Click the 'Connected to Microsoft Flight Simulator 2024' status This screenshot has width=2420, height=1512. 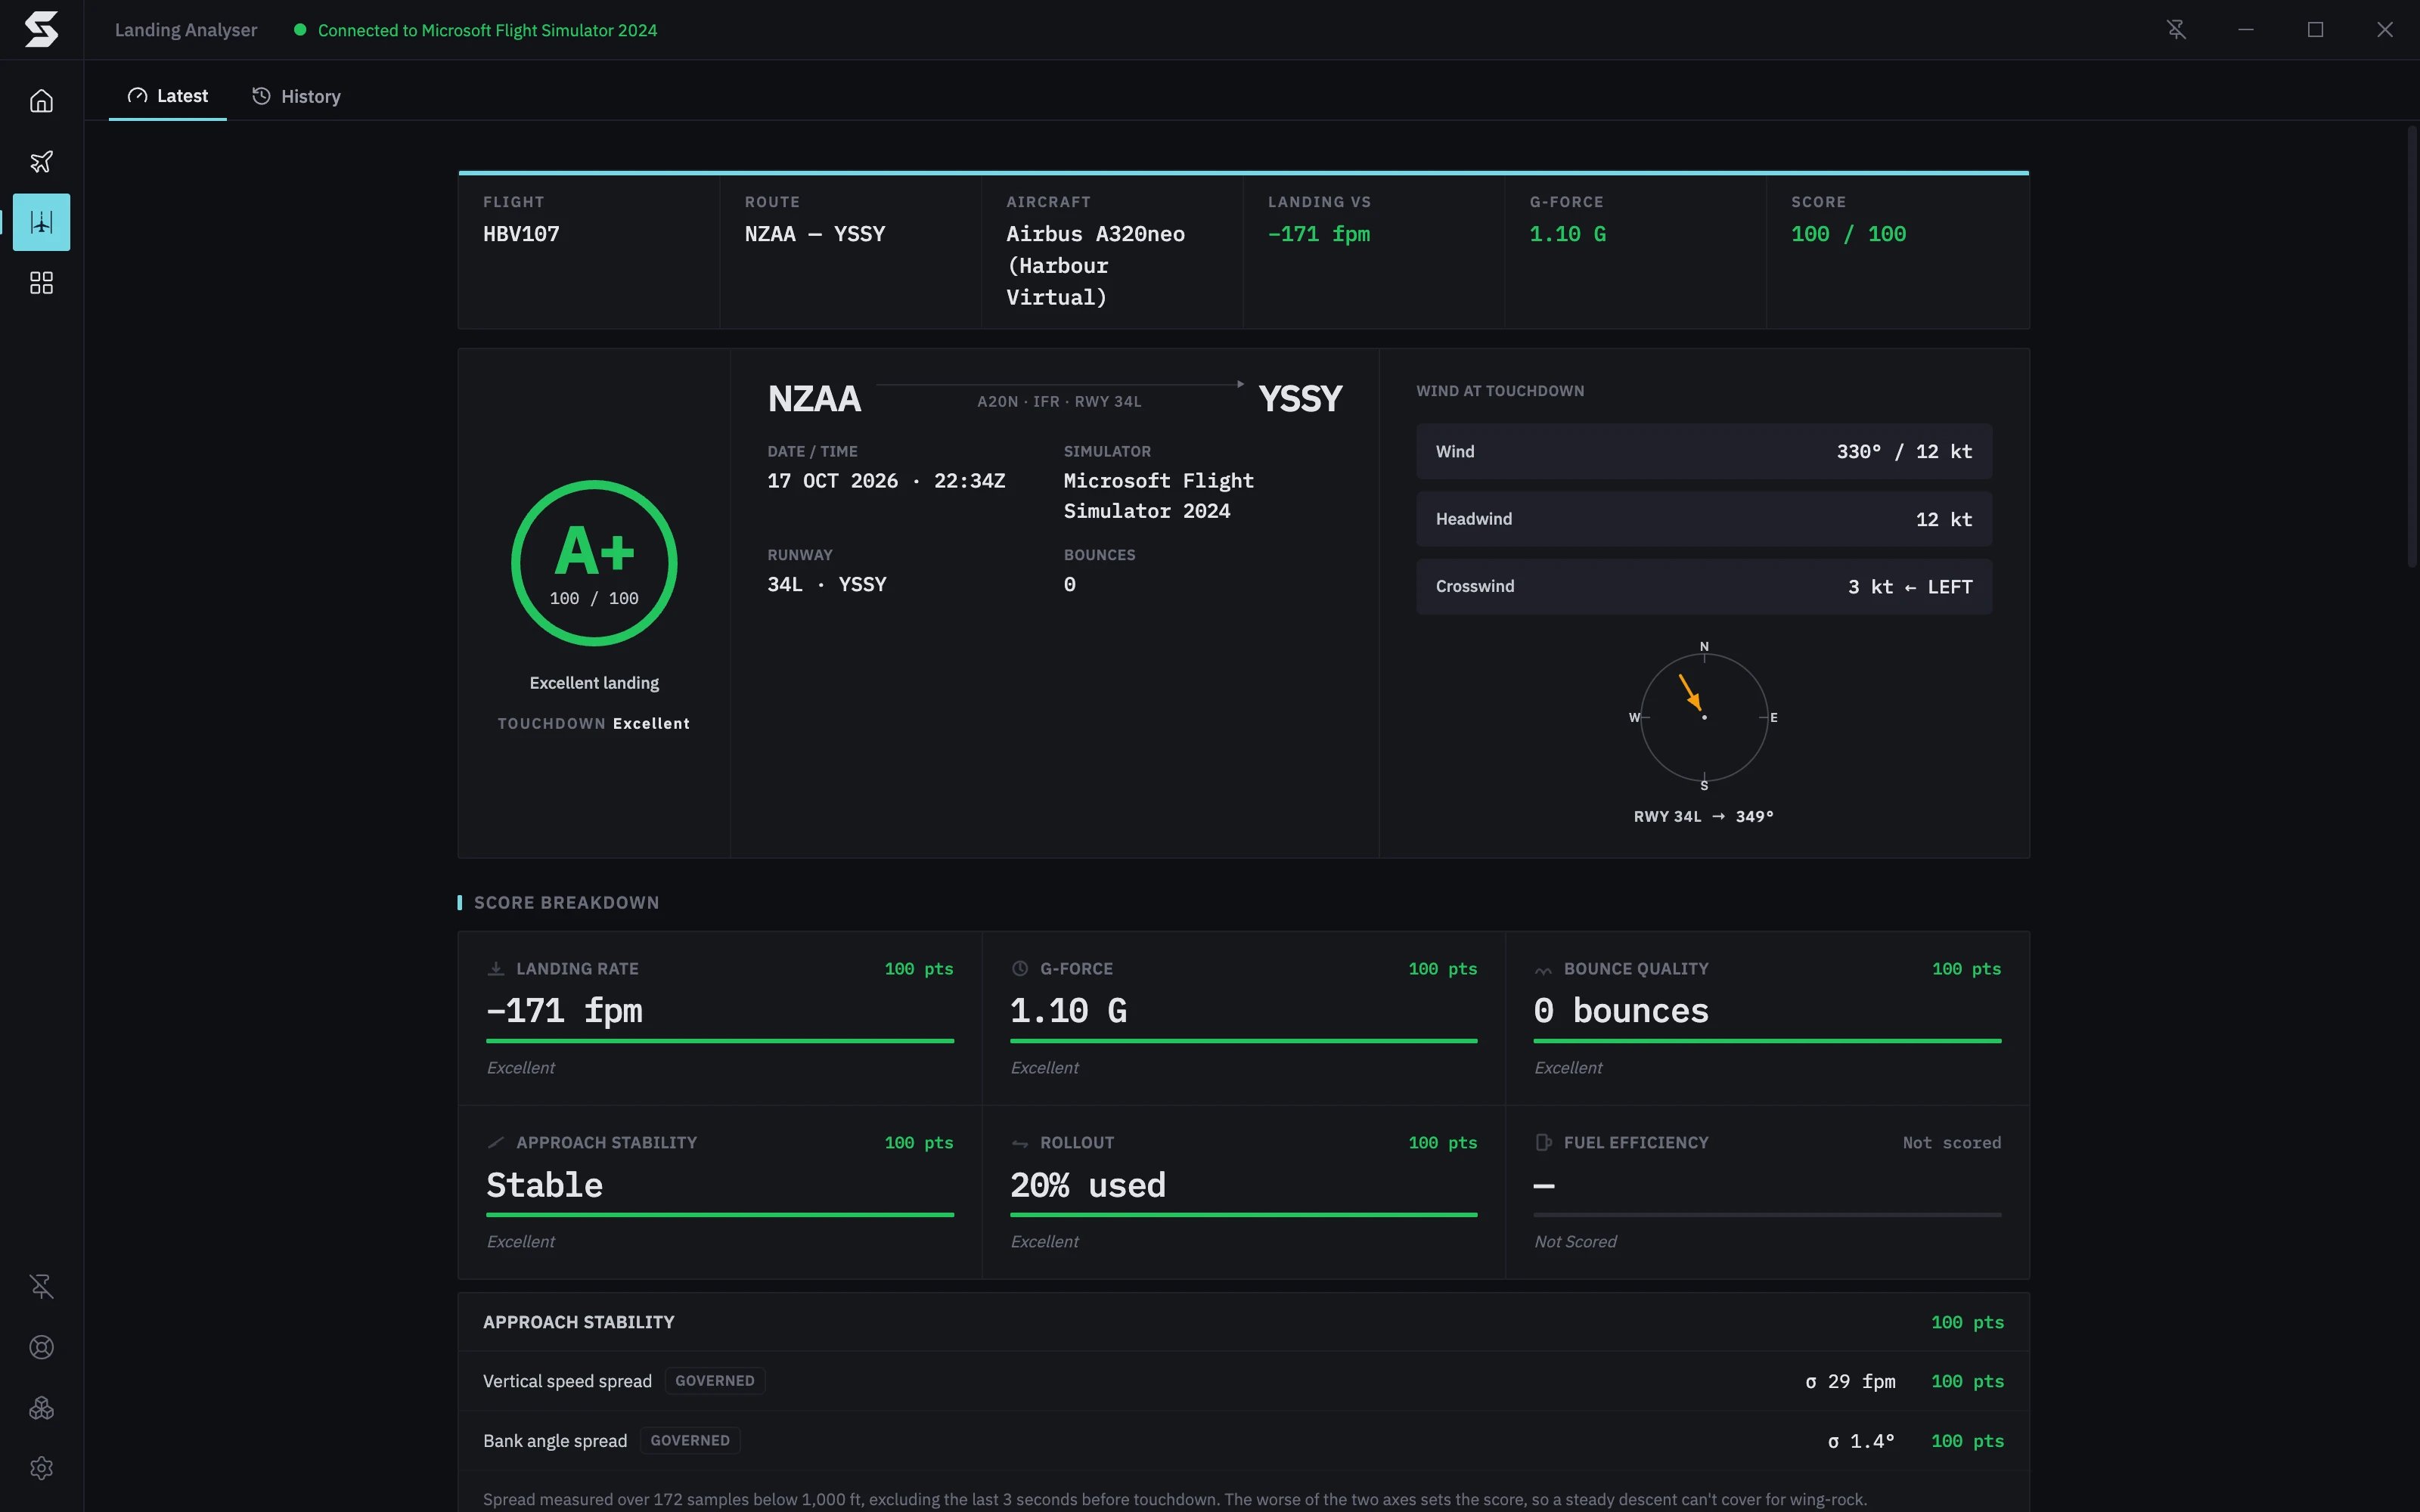(476, 30)
